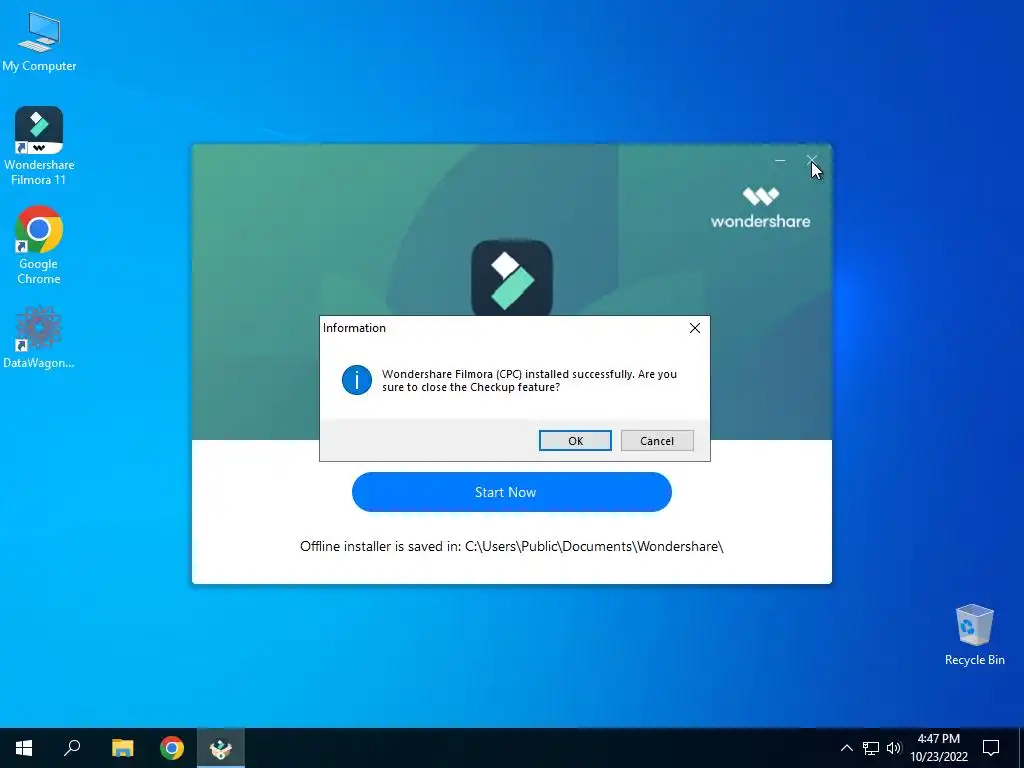Screen dimensions: 1024x768
Task: Open File Explorer from the taskbar
Action: point(122,748)
